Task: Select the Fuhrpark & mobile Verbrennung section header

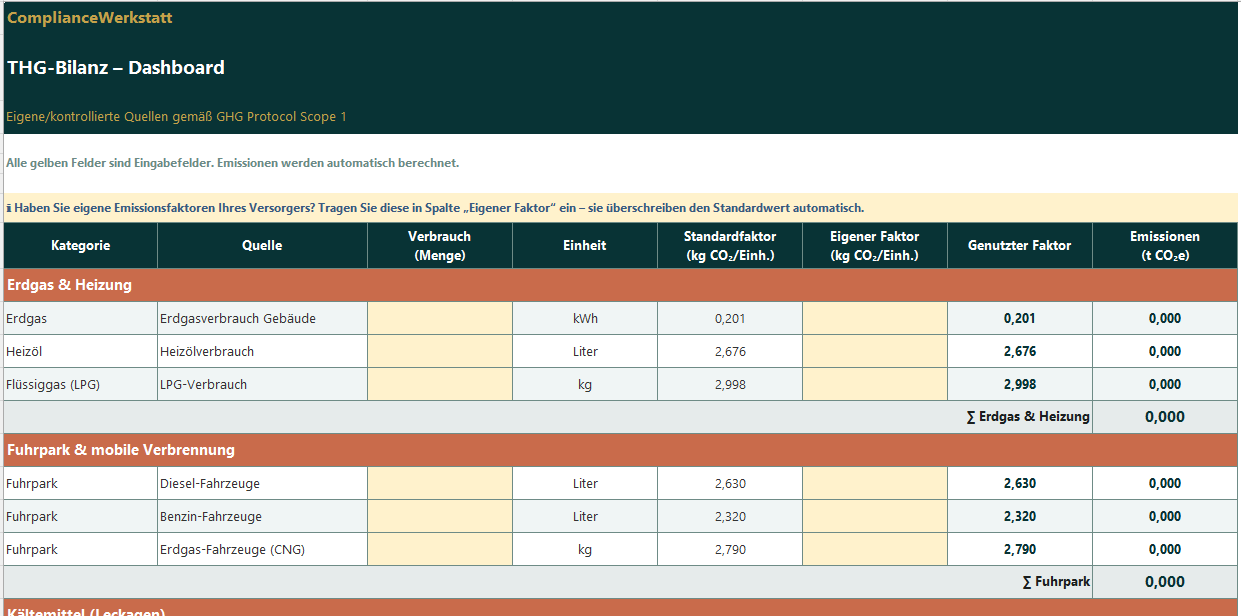Action: [x=120, y=451]
